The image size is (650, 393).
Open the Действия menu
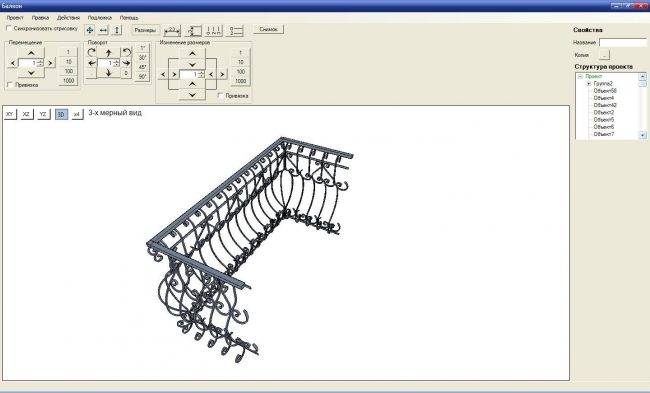[x=68, y=18]
